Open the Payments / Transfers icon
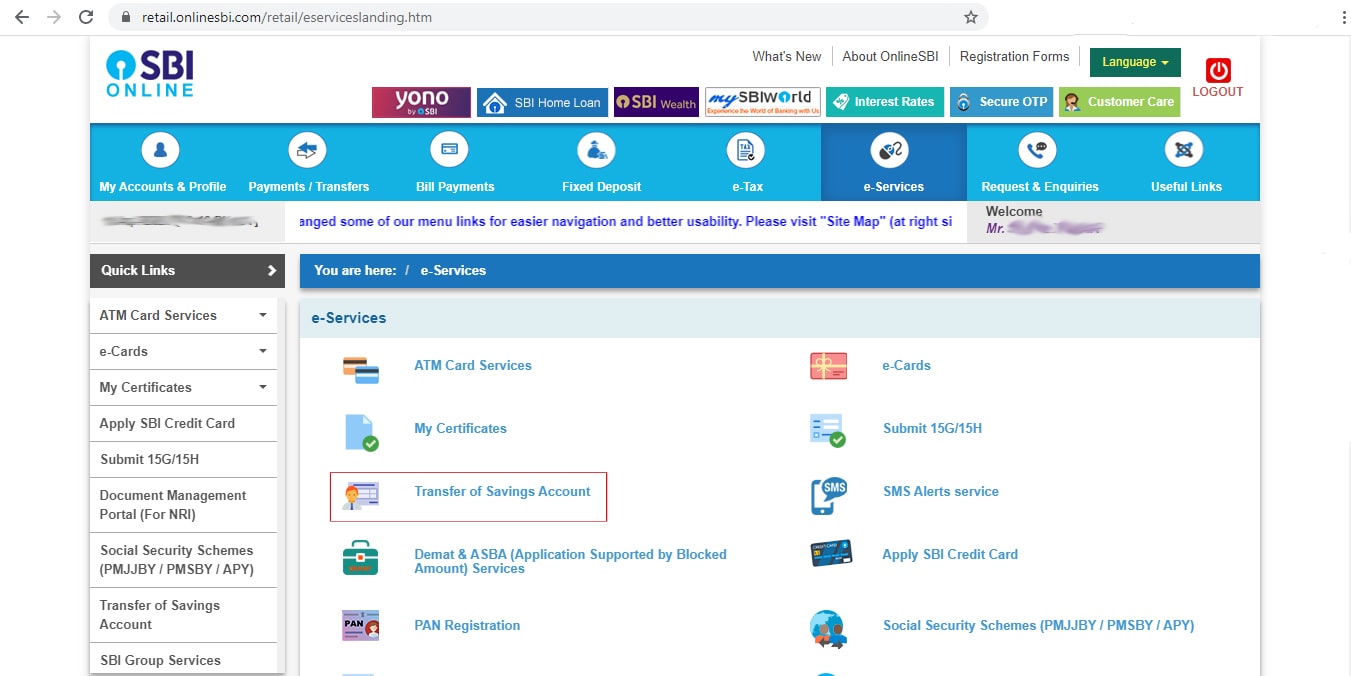 pyautogui.click(x=308, y=151)
